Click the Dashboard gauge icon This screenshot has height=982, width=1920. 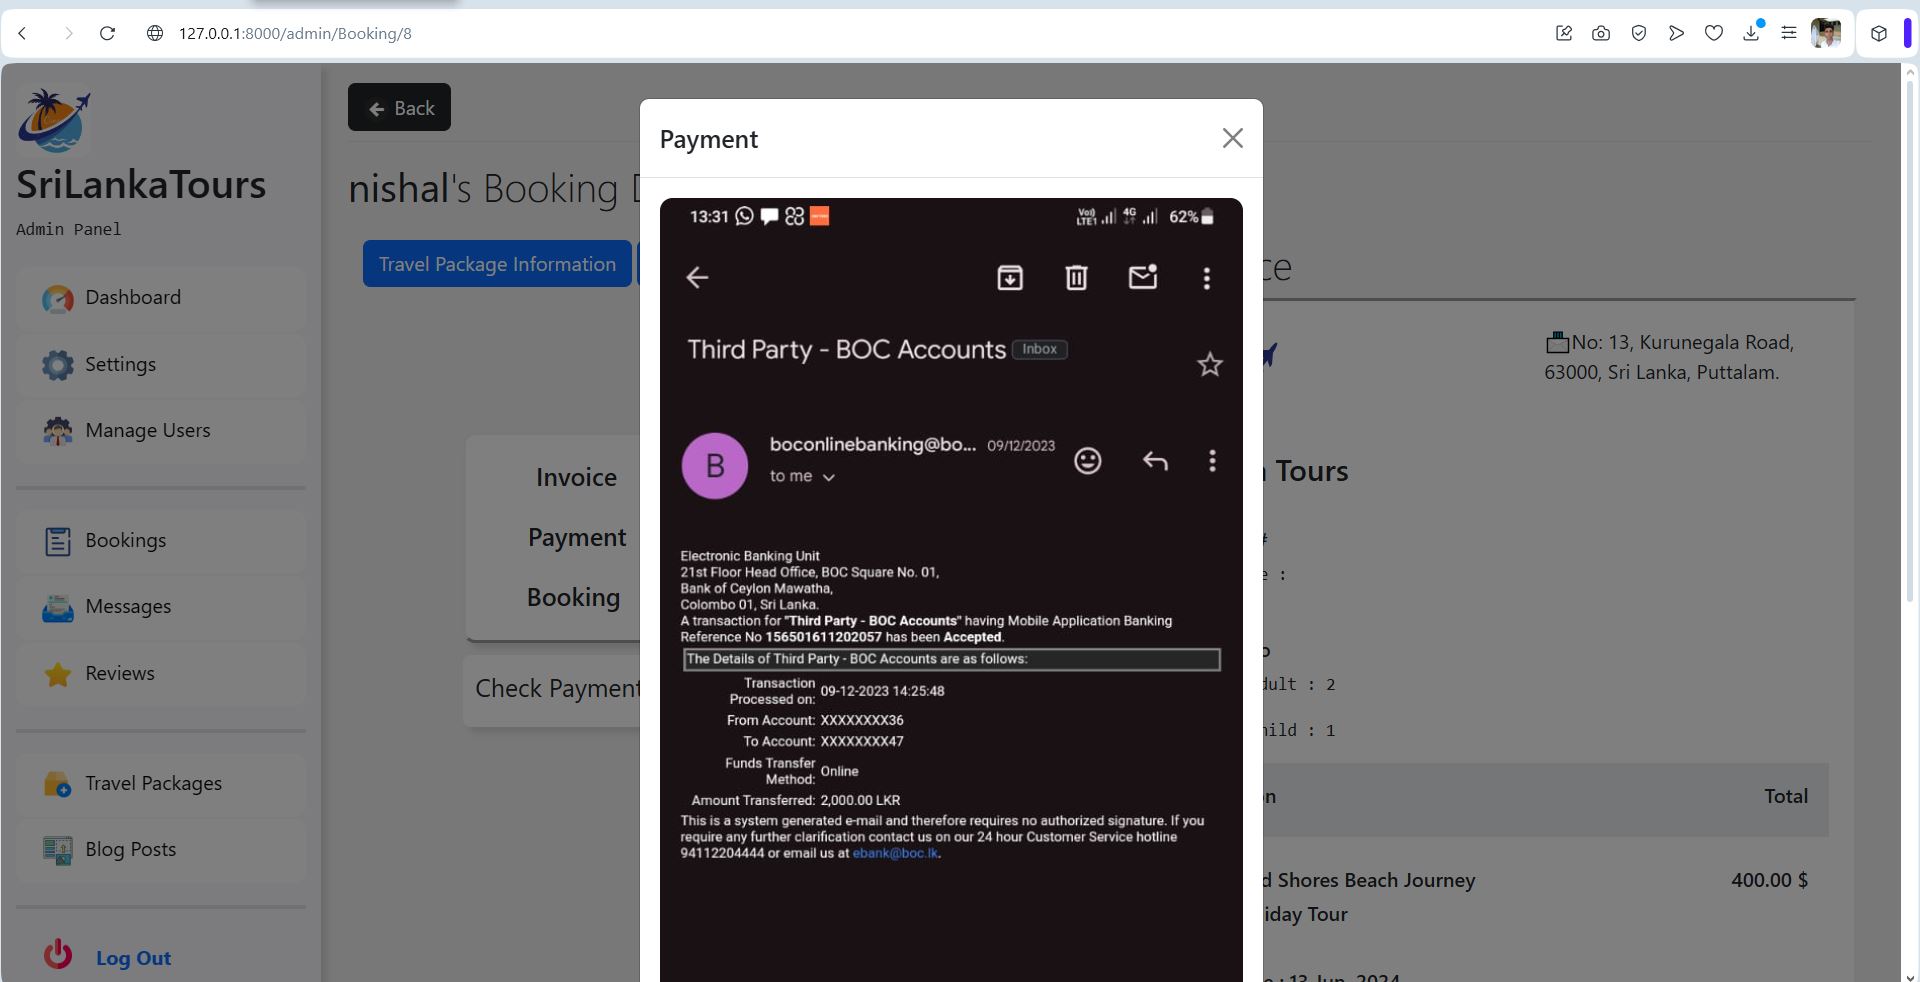click(58, 299)
